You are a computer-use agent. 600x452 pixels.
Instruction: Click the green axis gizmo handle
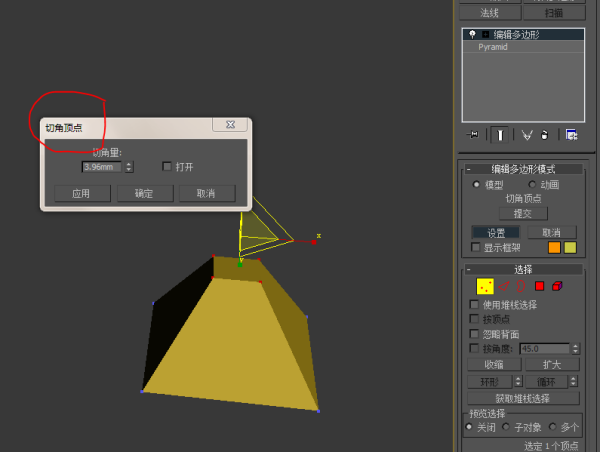click(x=240, y=265)
